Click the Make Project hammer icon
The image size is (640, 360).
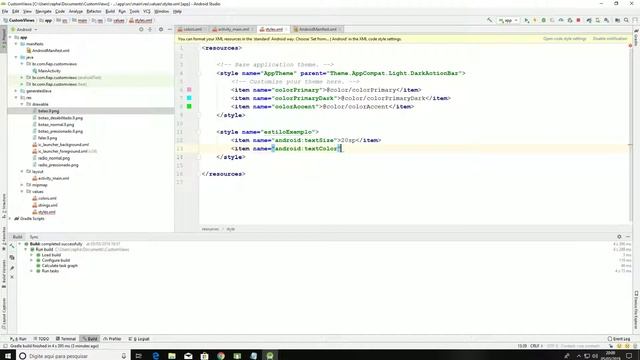(489, 20)
